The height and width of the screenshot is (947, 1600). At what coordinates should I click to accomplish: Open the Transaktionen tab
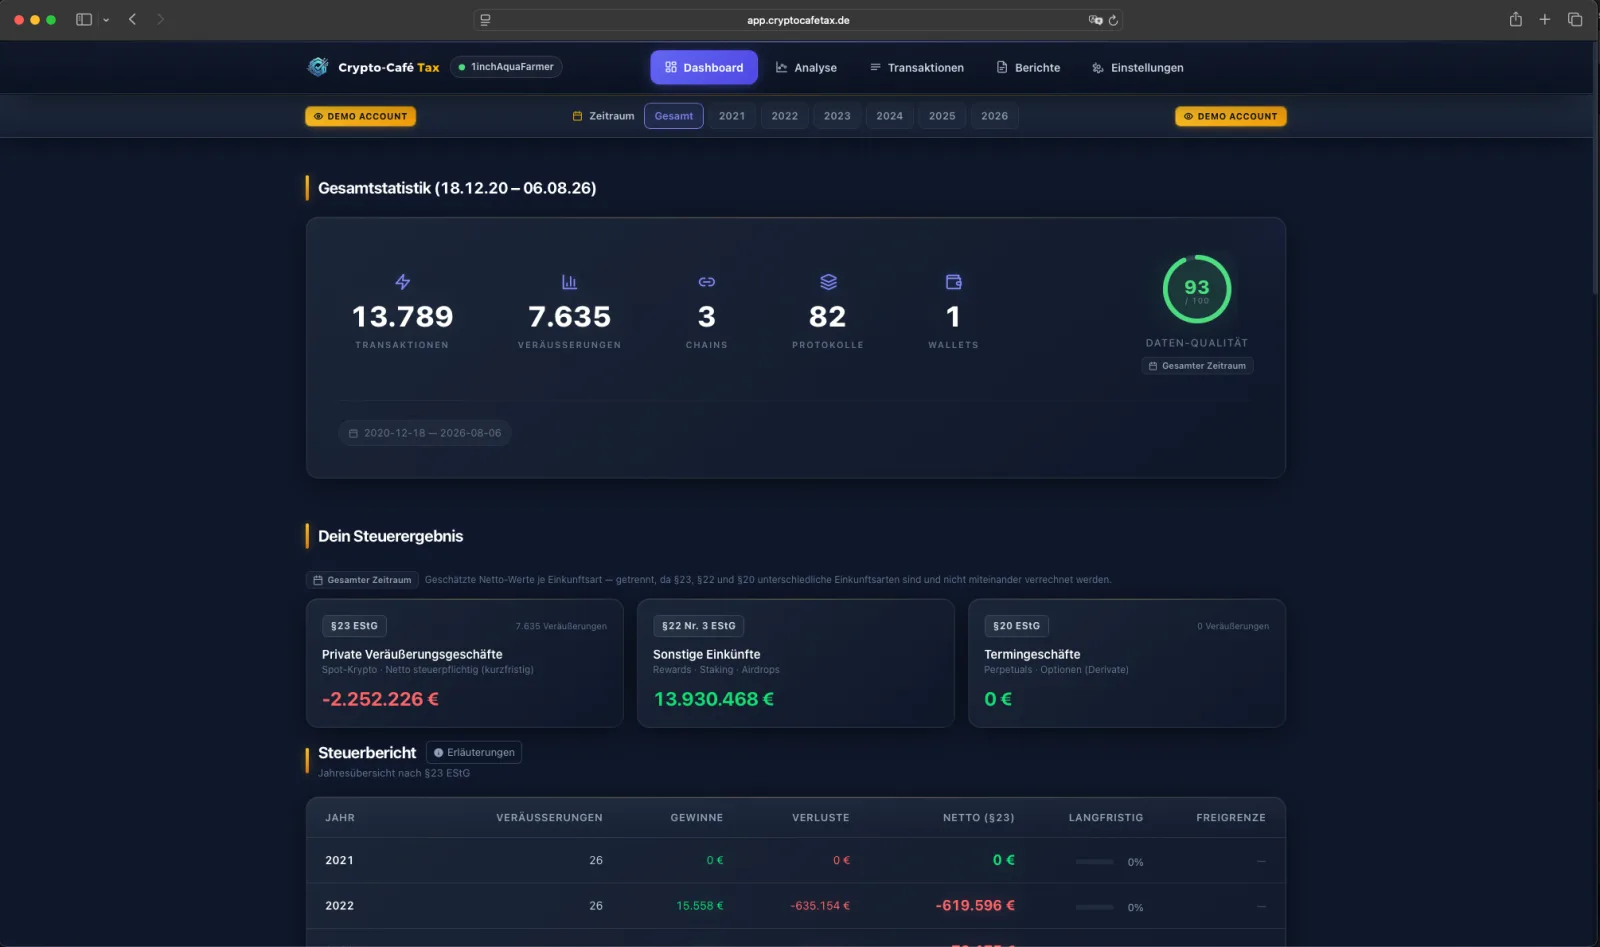coord(917,67)
